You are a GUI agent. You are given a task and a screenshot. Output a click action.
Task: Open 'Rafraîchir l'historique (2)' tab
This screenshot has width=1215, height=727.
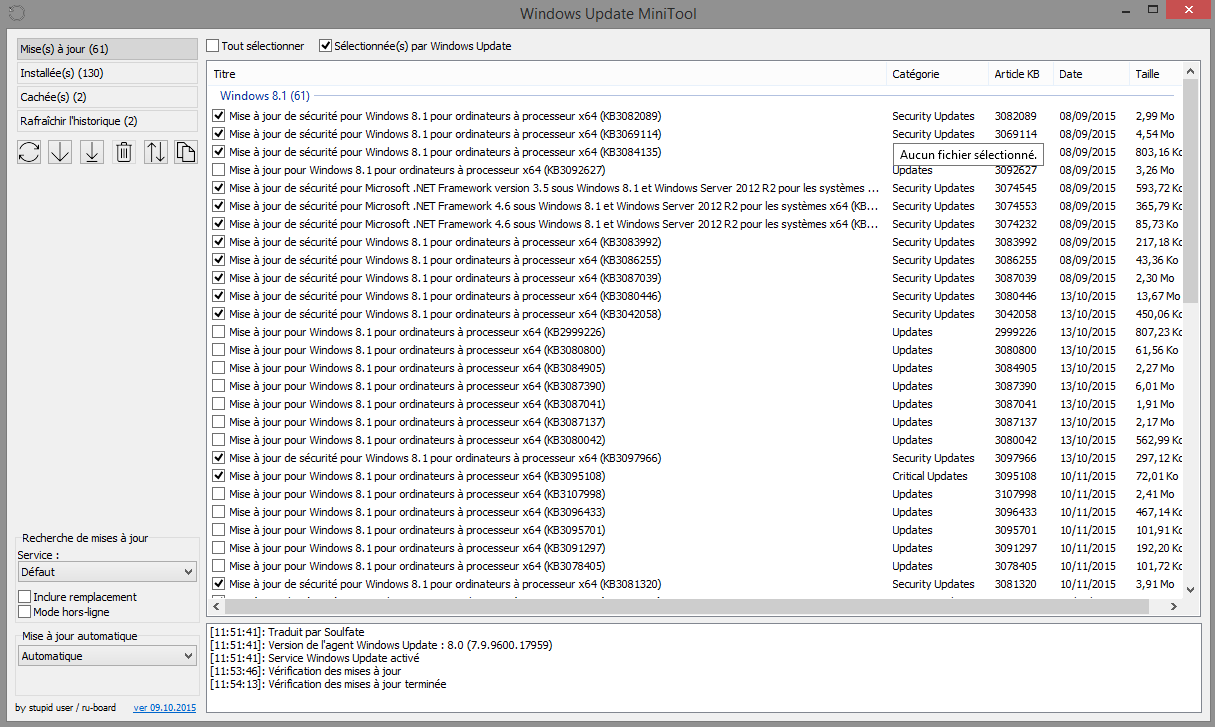[107, 121]
